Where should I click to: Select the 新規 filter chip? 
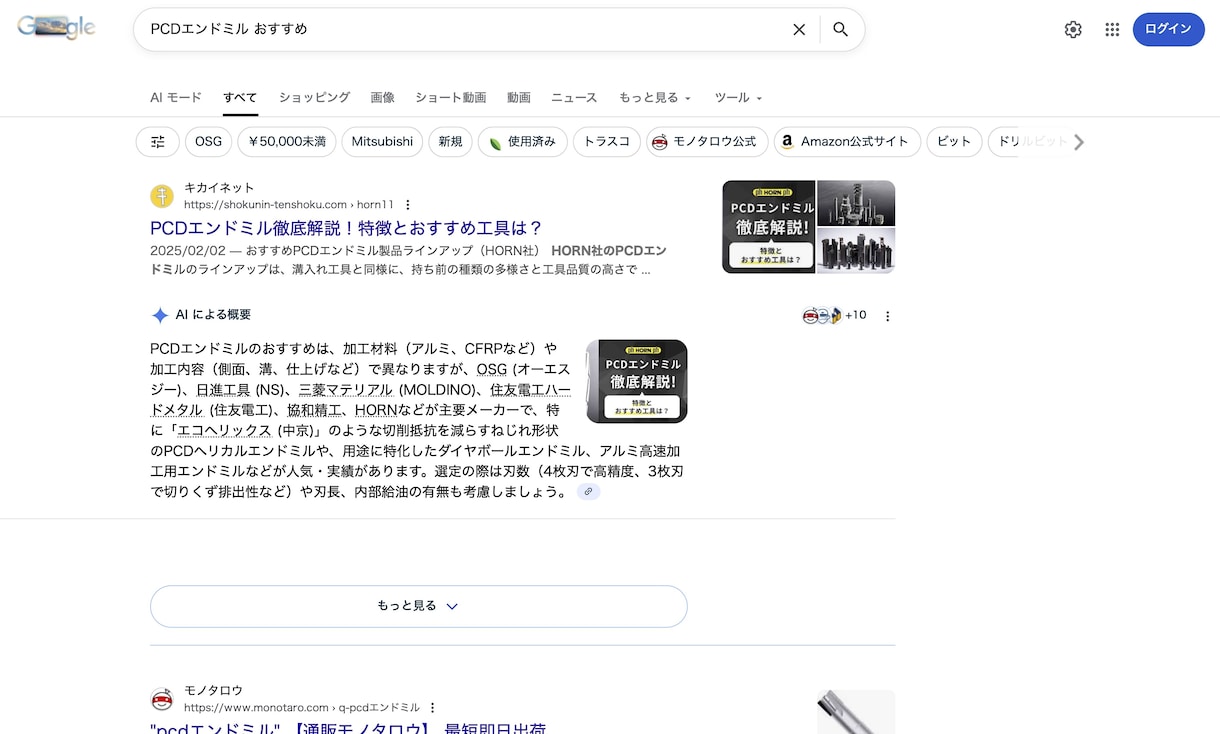451,142
